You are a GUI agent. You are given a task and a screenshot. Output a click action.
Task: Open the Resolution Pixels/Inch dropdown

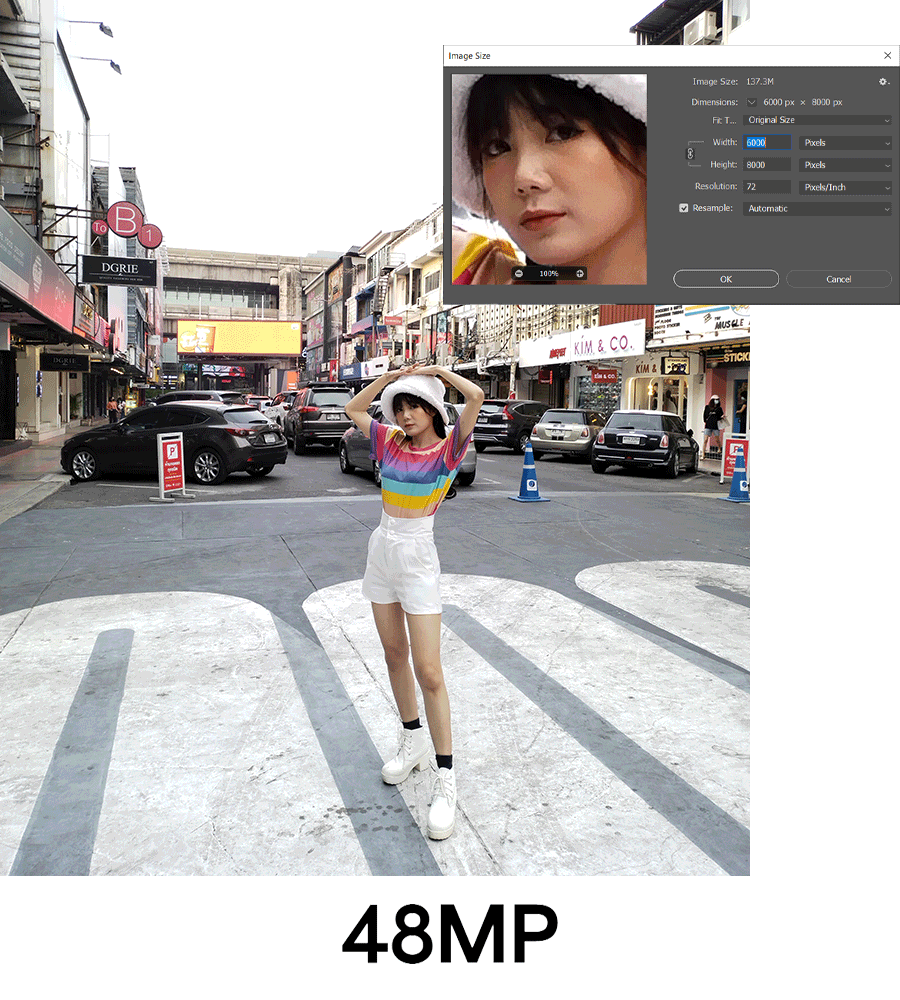tap(845, 187)
